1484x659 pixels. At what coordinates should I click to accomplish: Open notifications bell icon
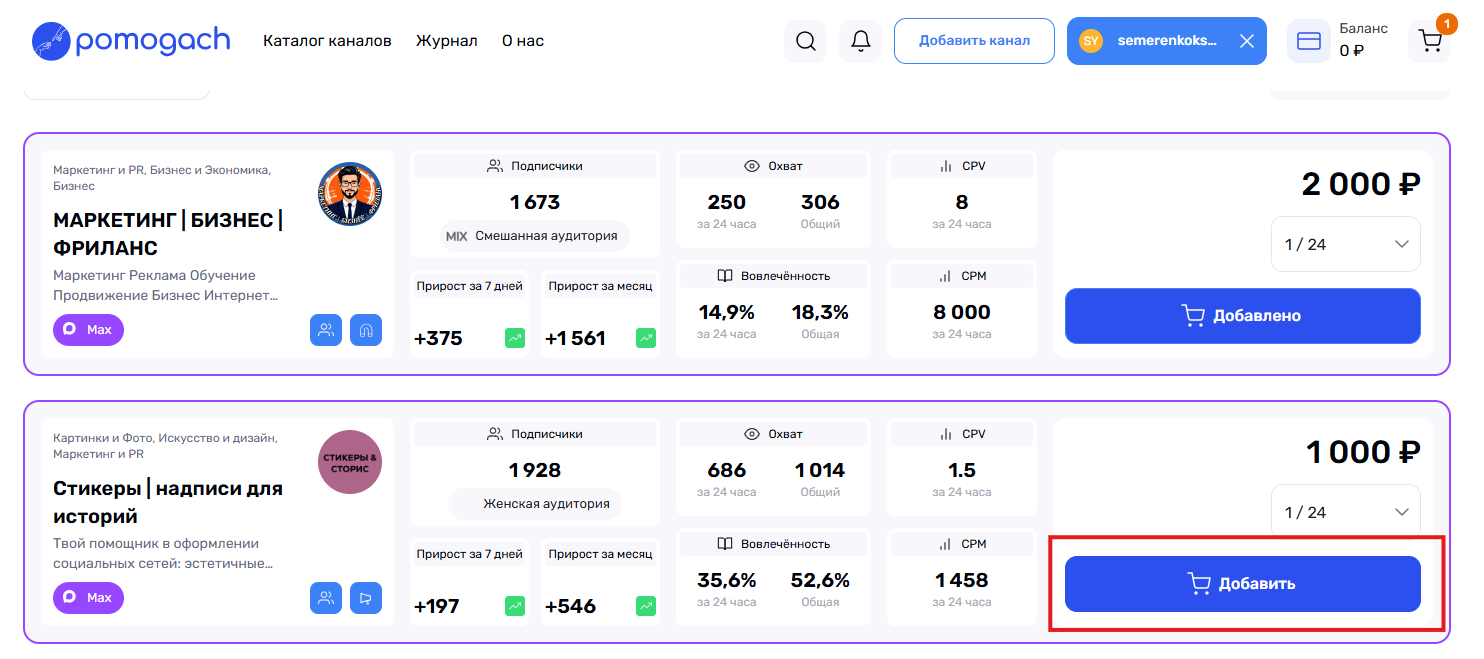click(x=860, y=41)
